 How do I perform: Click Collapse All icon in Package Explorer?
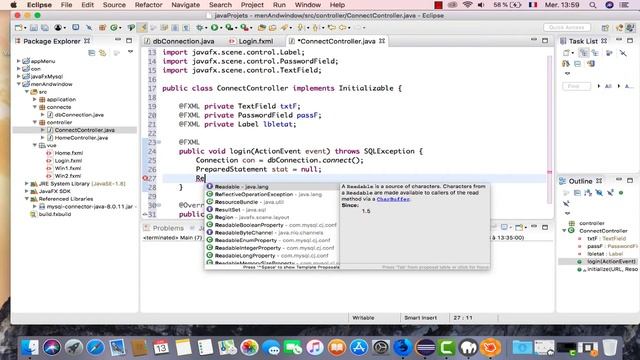91,53
